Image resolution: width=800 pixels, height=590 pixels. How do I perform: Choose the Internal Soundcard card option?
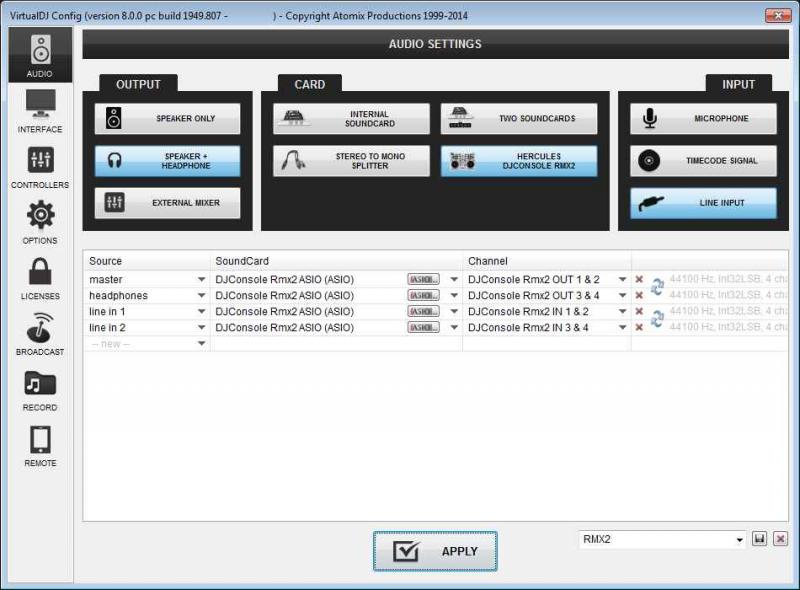tap(351, 119)
